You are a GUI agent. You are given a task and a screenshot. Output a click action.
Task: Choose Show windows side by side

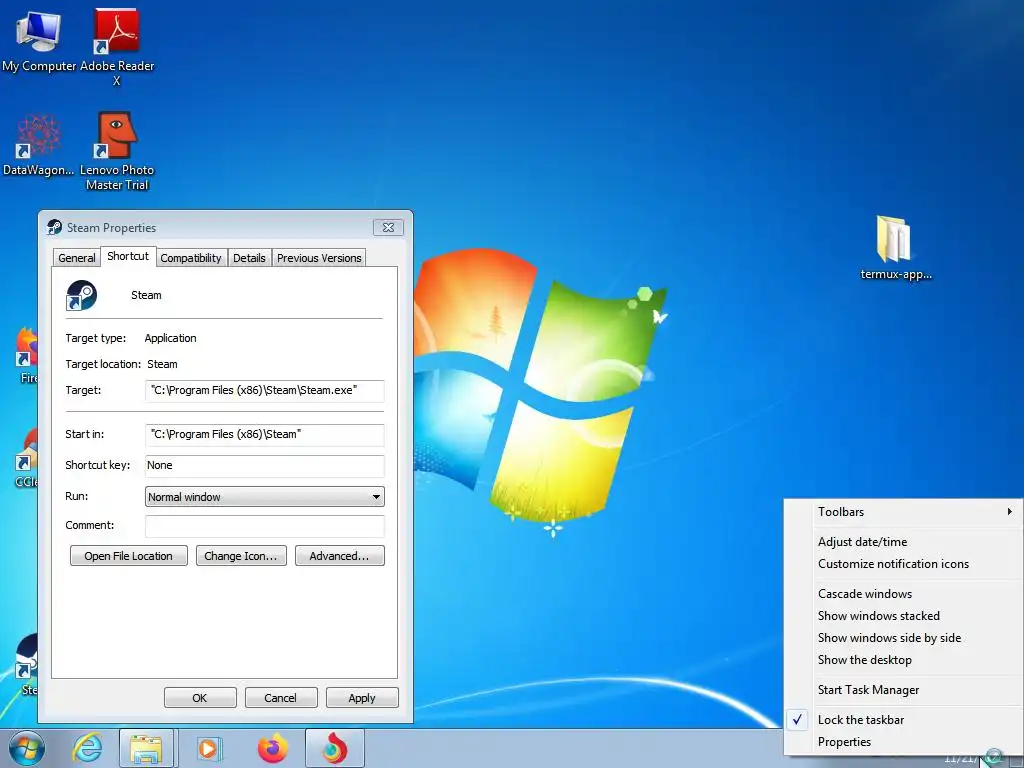point(903,638)
